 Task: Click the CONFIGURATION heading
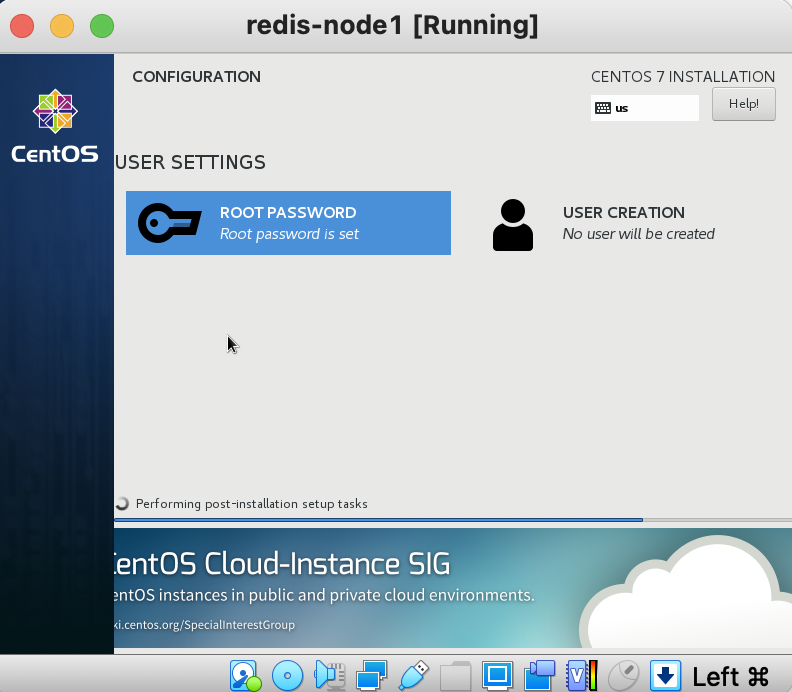coord(196,77)
